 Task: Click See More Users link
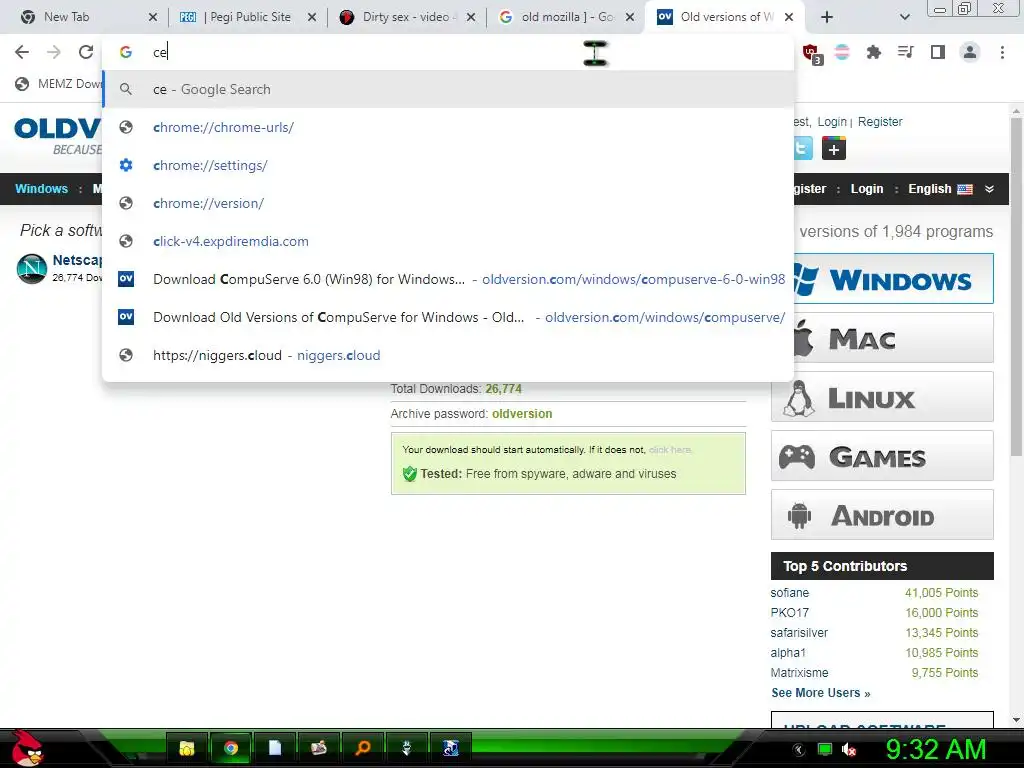[x=821, y=693]
